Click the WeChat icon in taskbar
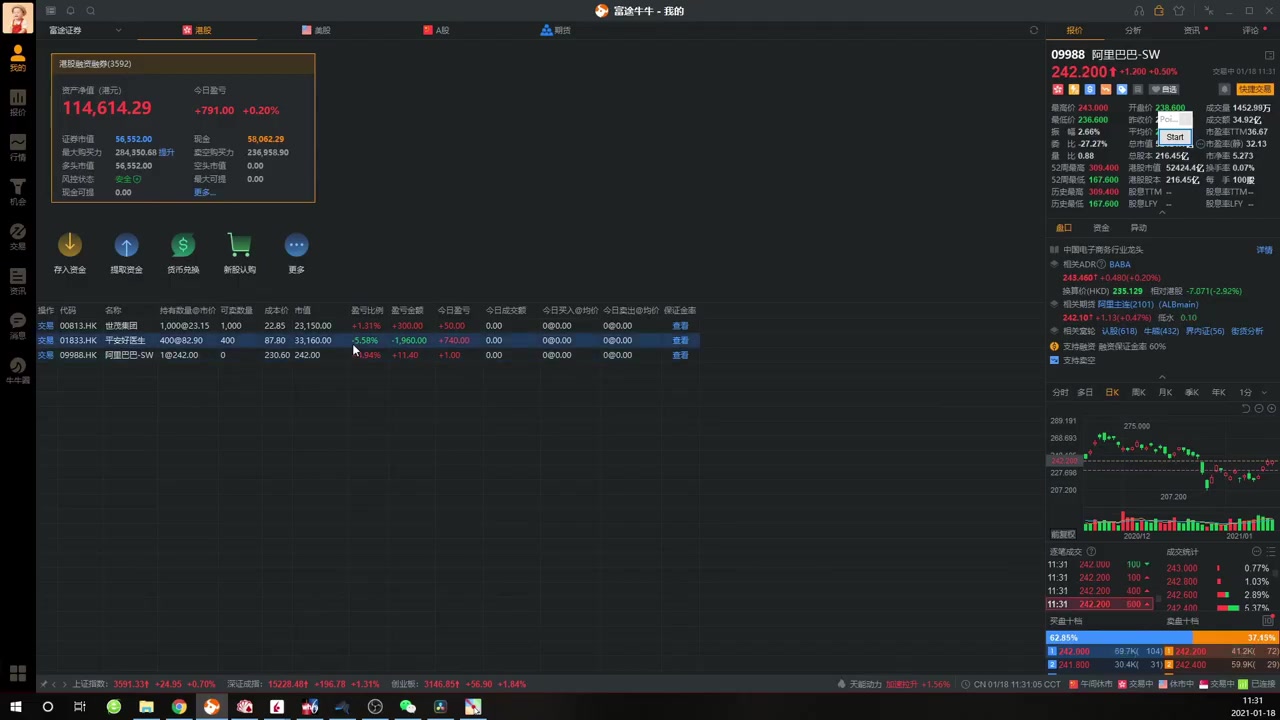This screenshot has width=1280, height=720. click(407, 707)
